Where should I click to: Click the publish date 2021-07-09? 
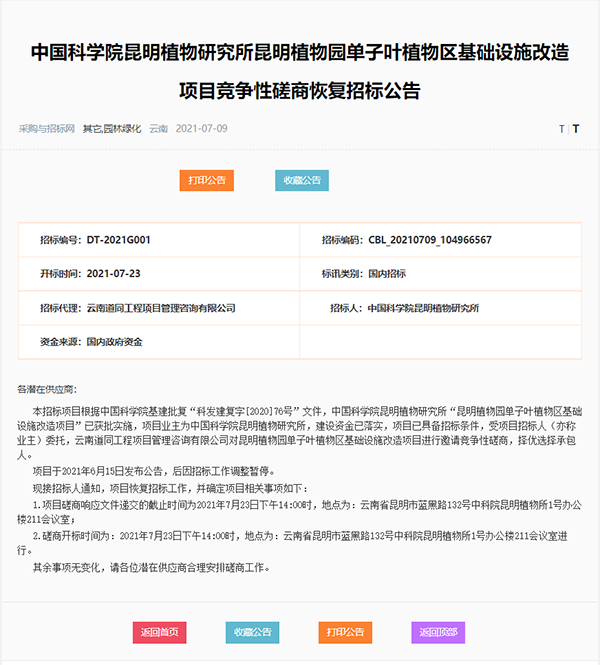tap(202, 129)
